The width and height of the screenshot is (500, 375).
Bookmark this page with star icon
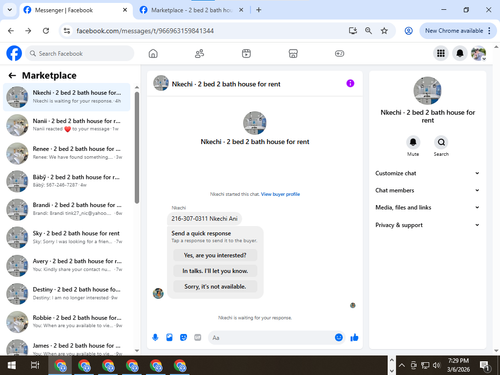(384, 31)
